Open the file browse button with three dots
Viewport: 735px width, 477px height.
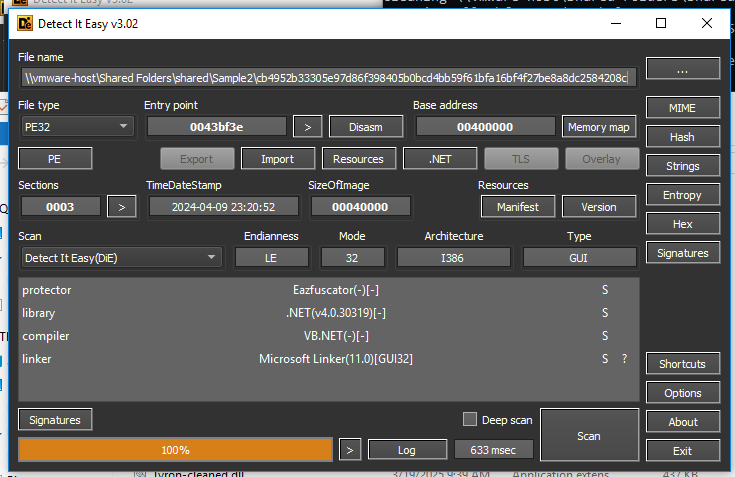(682, 69)
